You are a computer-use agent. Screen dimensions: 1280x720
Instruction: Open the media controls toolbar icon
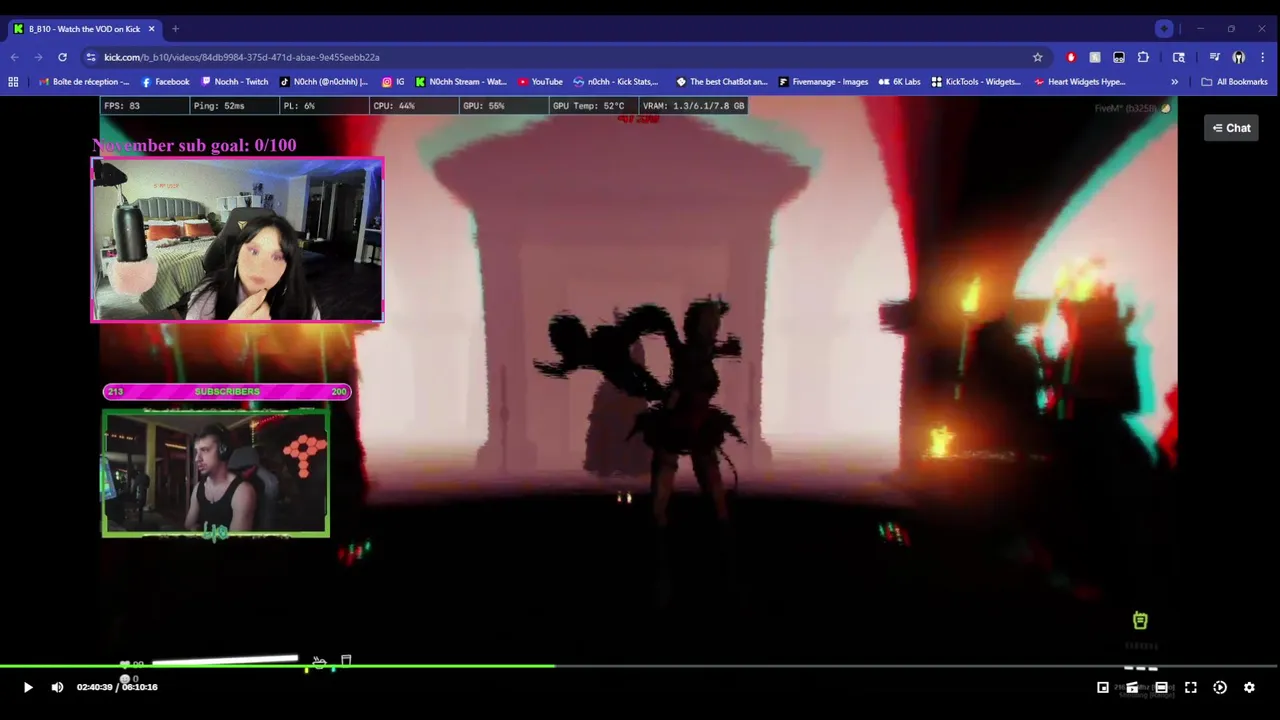coord(1215,57)
